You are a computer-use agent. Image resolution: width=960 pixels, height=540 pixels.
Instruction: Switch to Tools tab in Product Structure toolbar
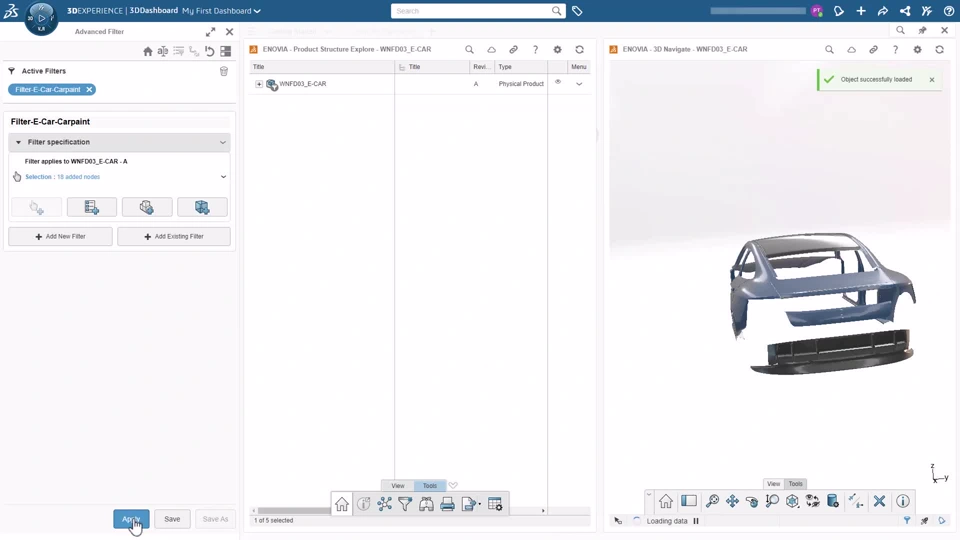click(430, 486)
